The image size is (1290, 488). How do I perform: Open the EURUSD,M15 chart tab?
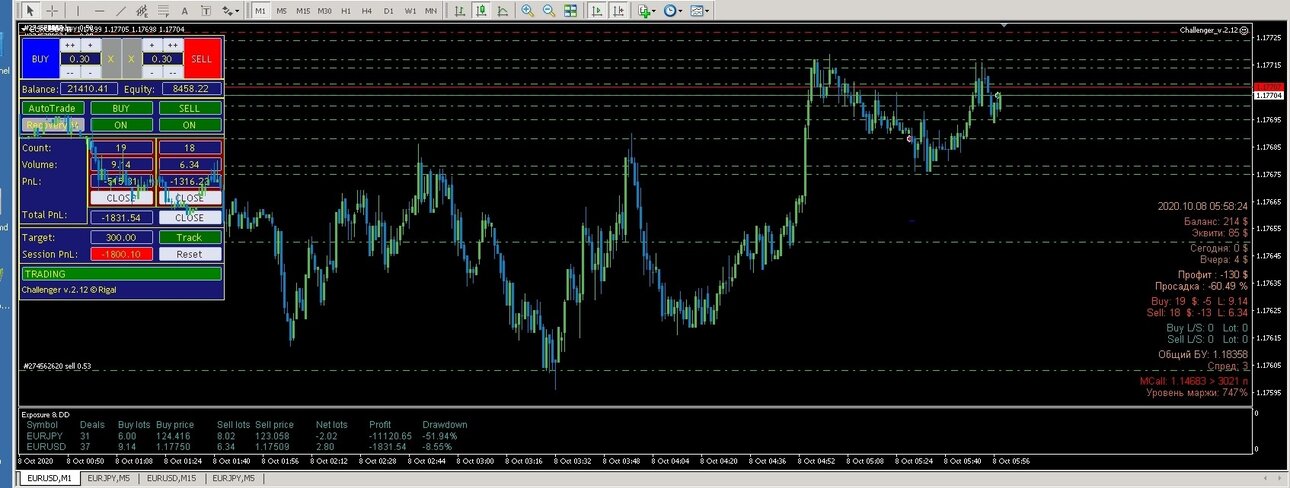171,479
